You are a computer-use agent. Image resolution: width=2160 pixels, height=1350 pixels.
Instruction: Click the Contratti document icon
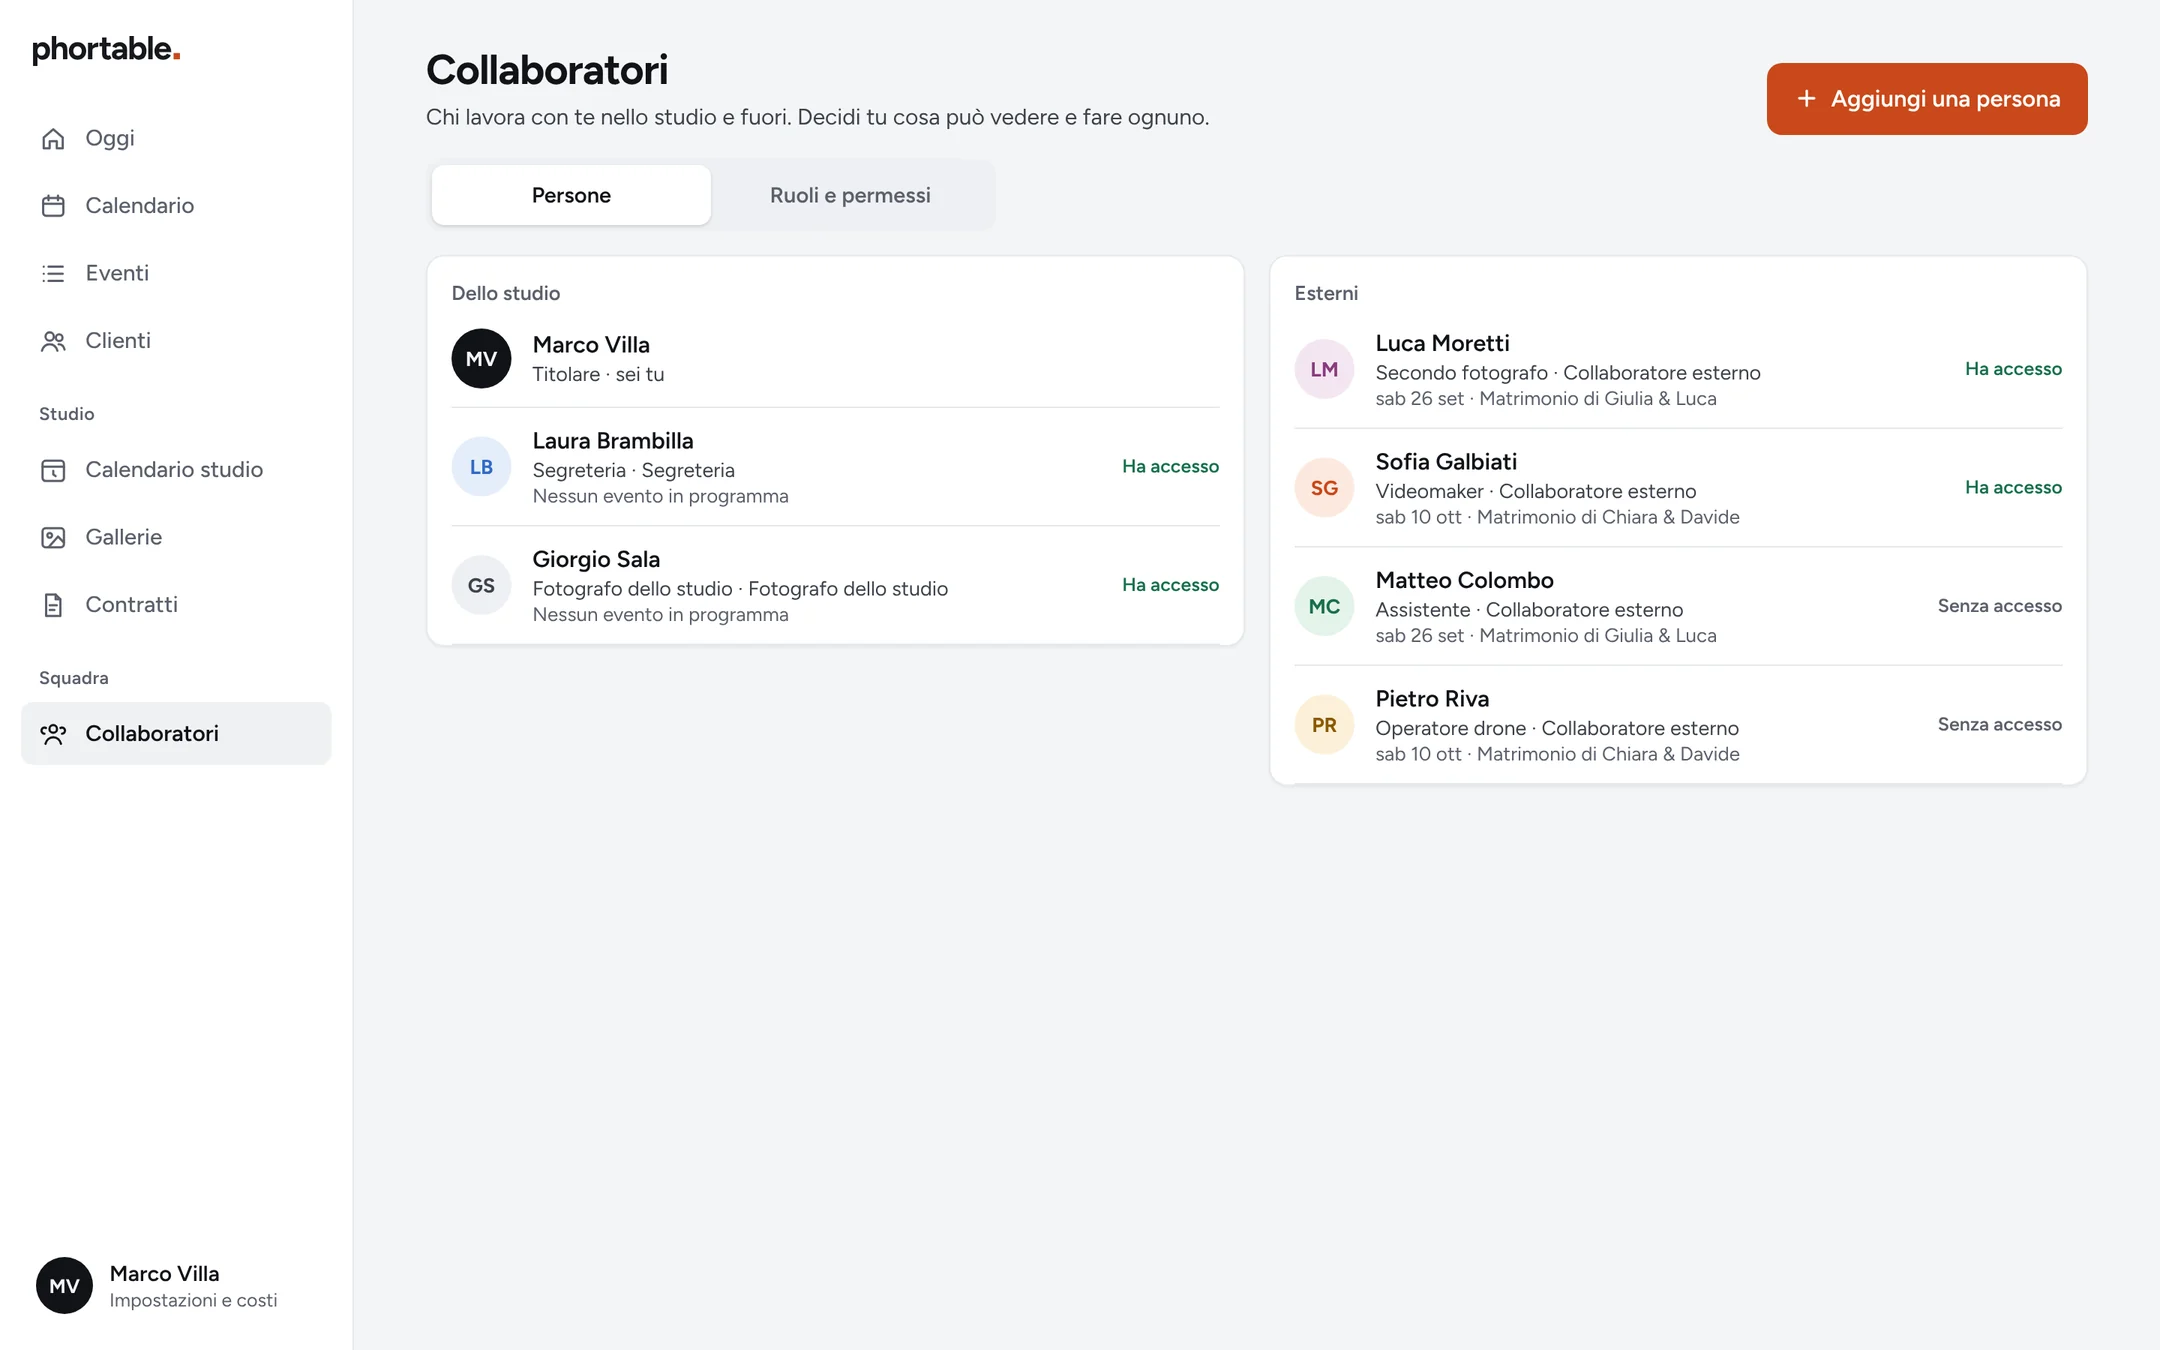tap(53, 605)
